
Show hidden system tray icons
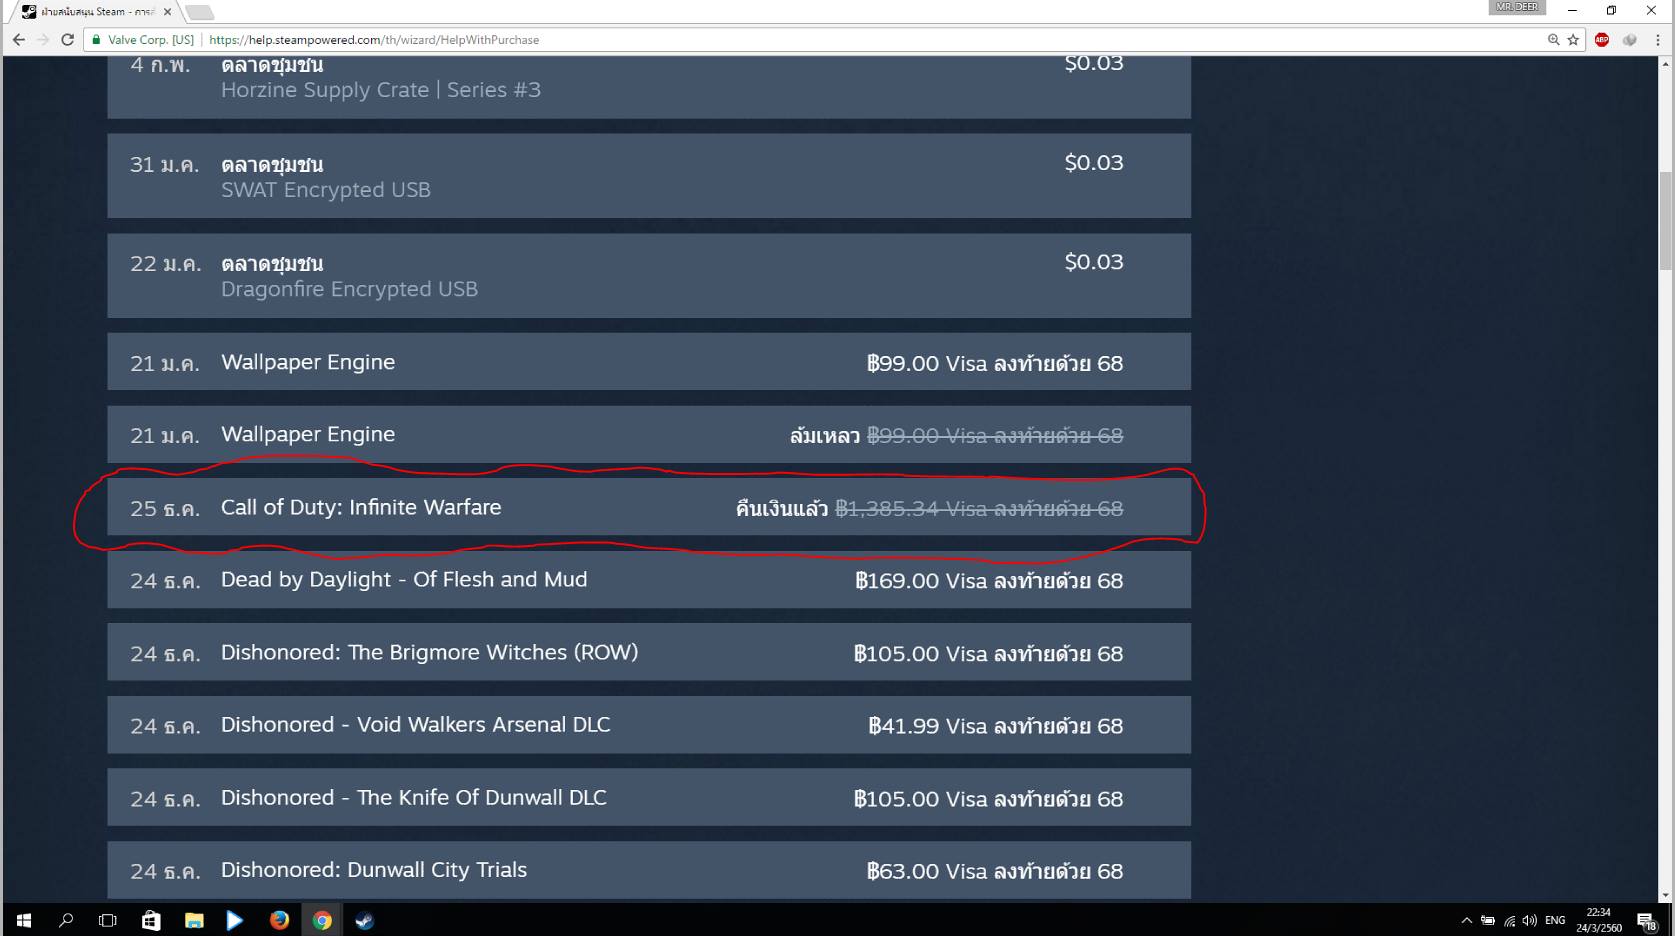click(x=1466, y=920)
